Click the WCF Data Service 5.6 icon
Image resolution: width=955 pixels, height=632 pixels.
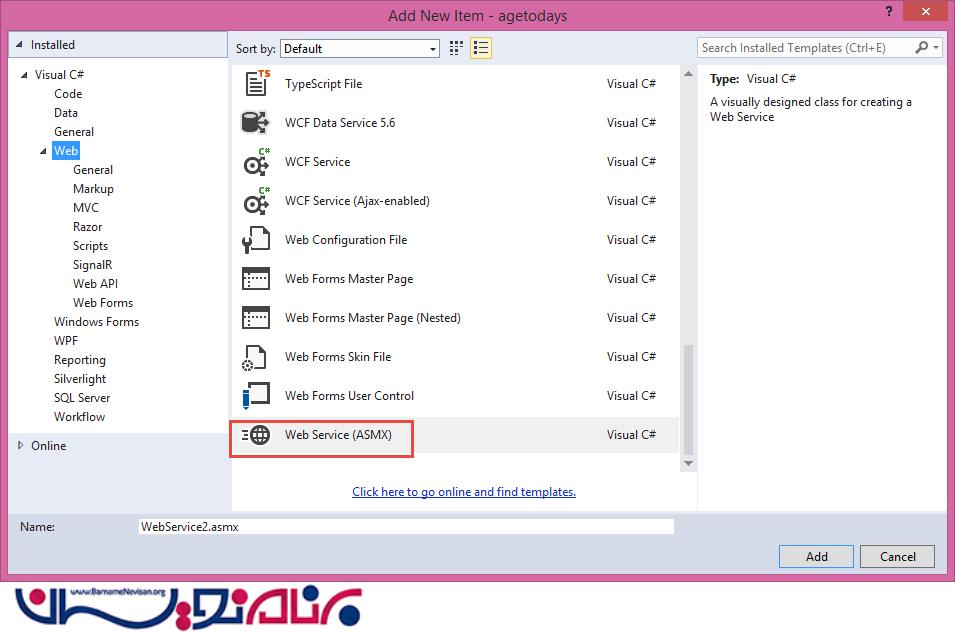(255, 122)
